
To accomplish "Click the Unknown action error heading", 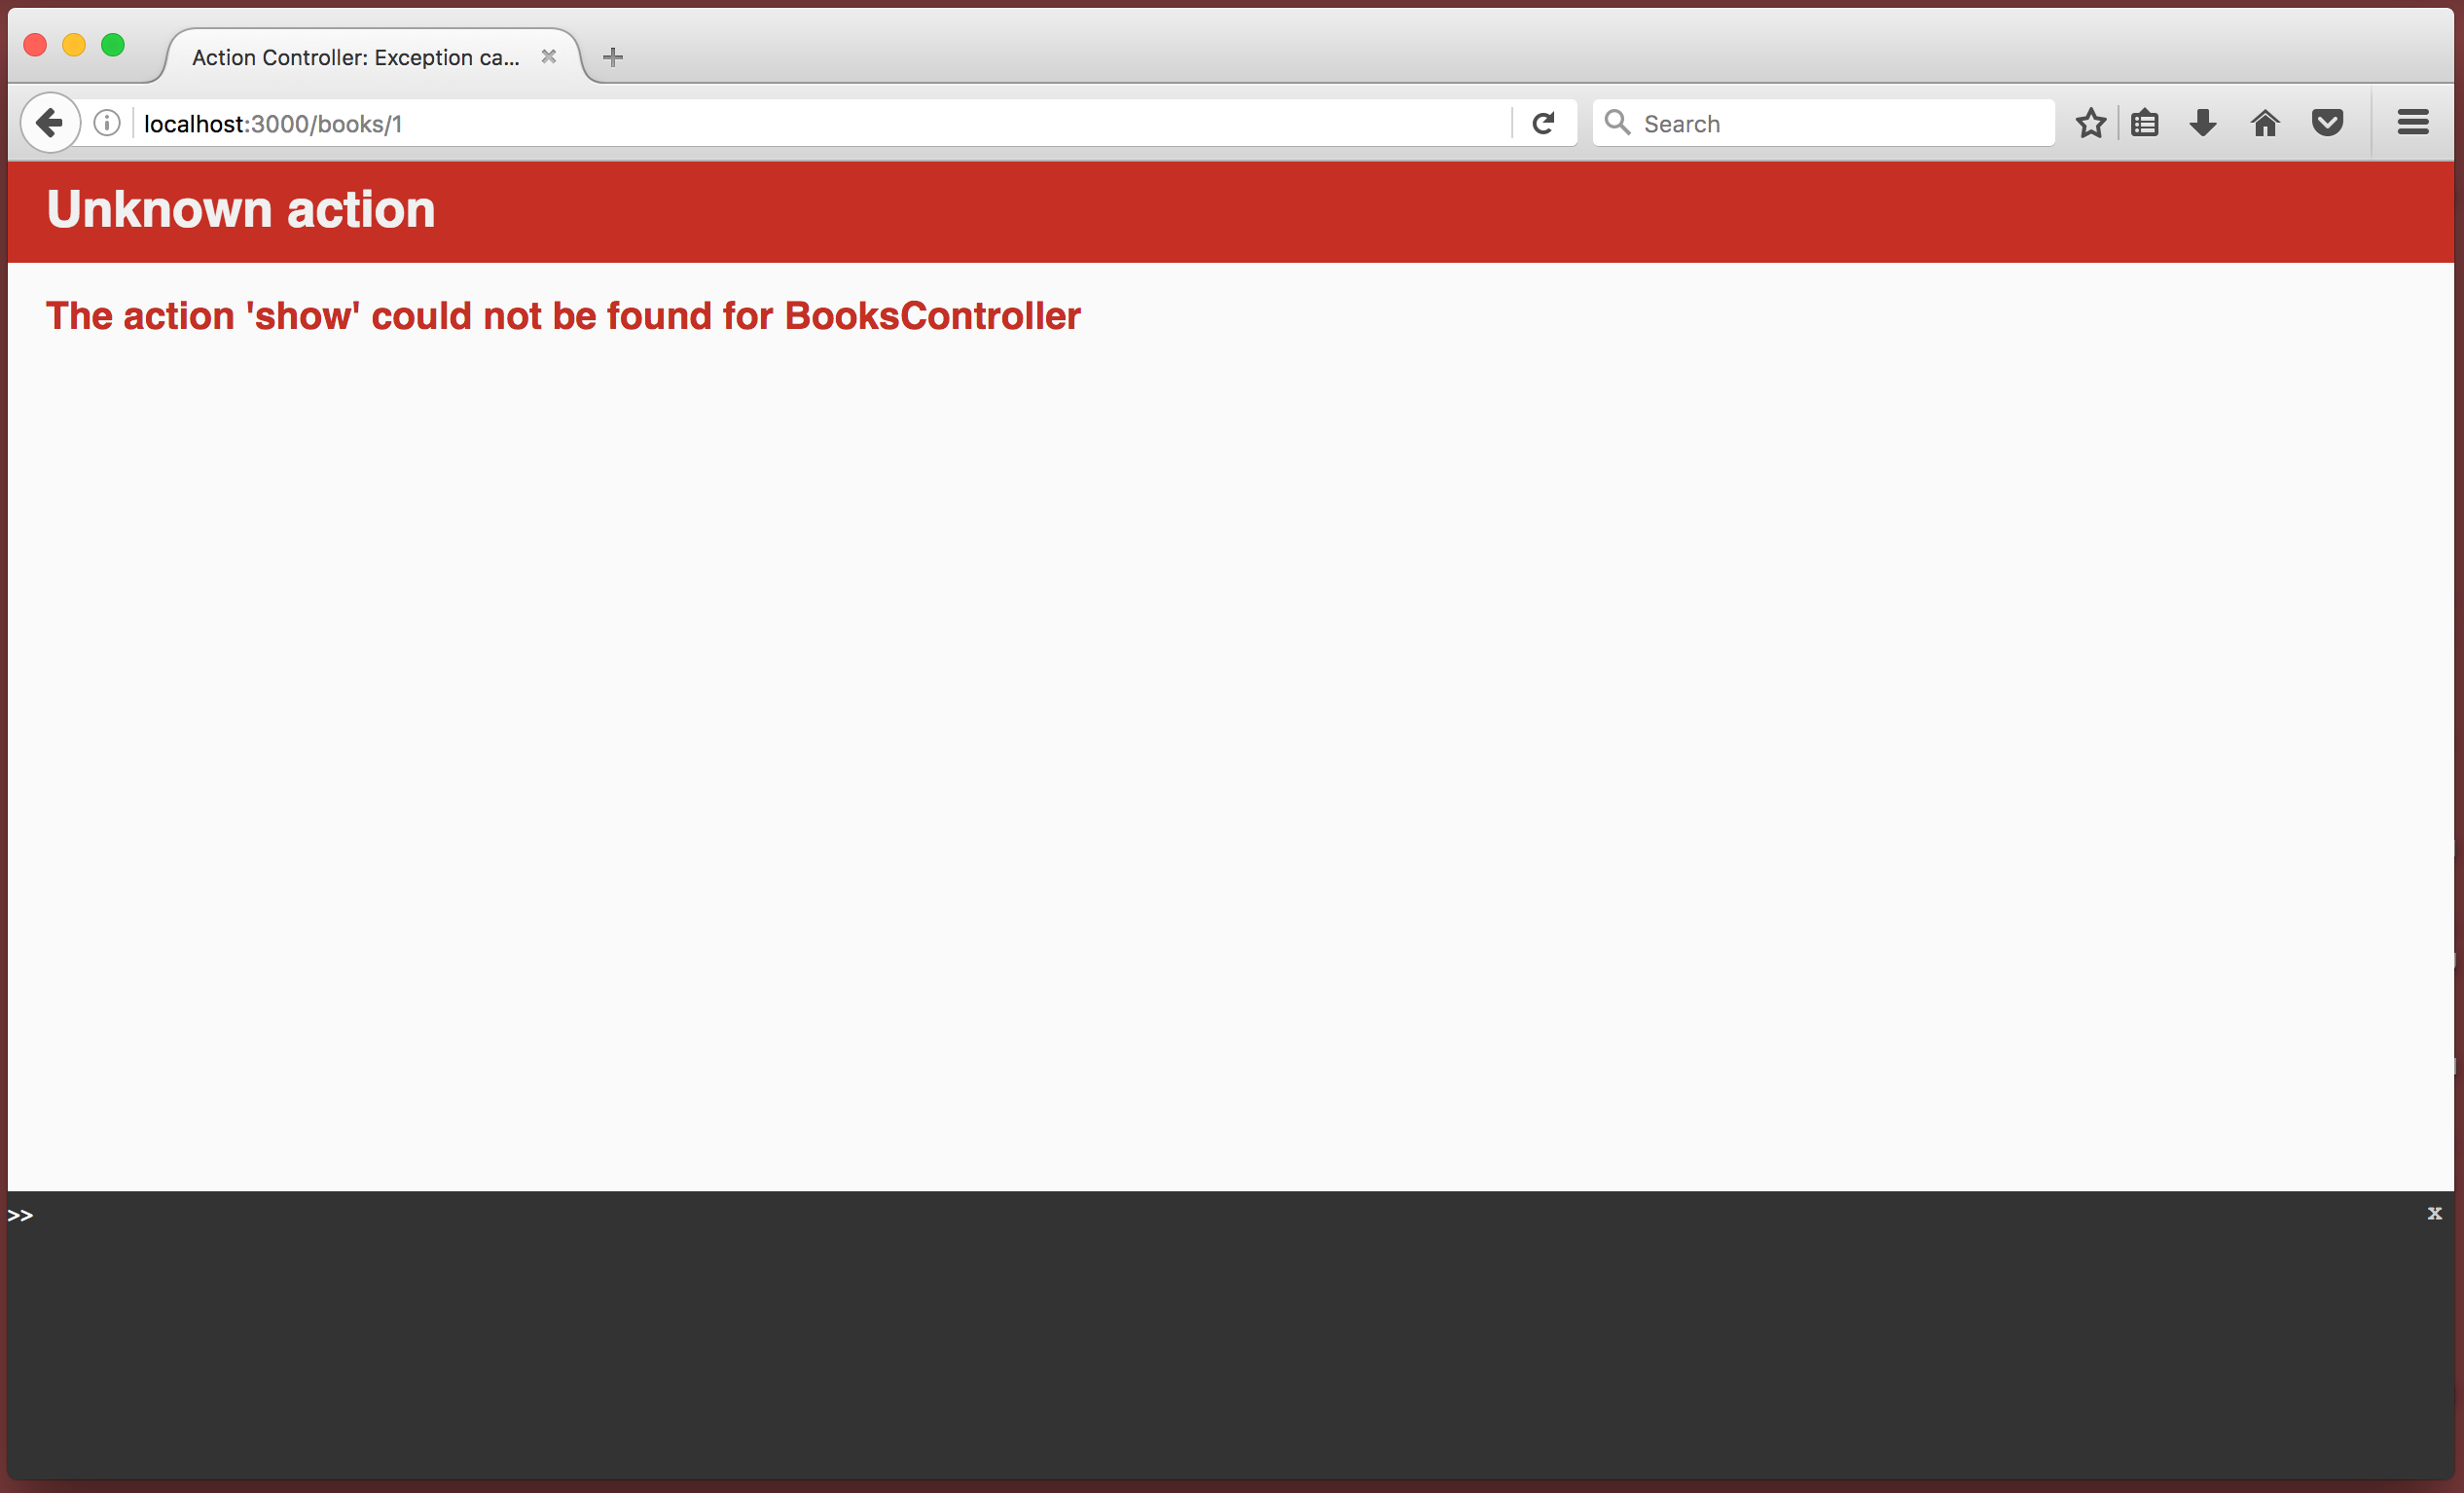I will pos(243,207).
